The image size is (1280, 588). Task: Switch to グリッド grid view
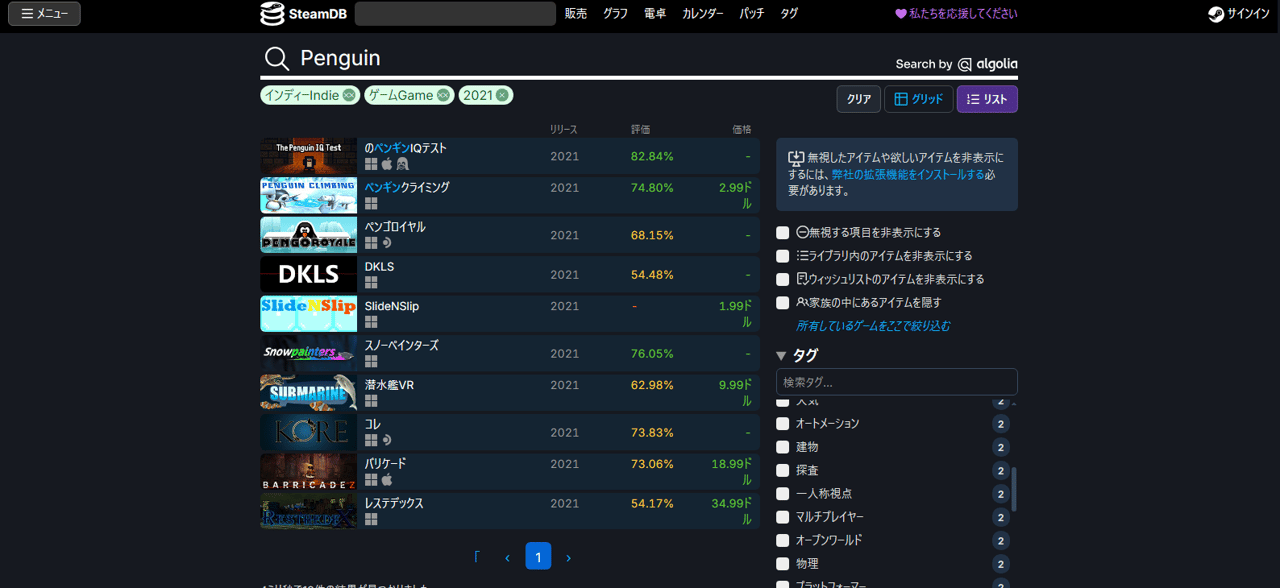point(918,99)
